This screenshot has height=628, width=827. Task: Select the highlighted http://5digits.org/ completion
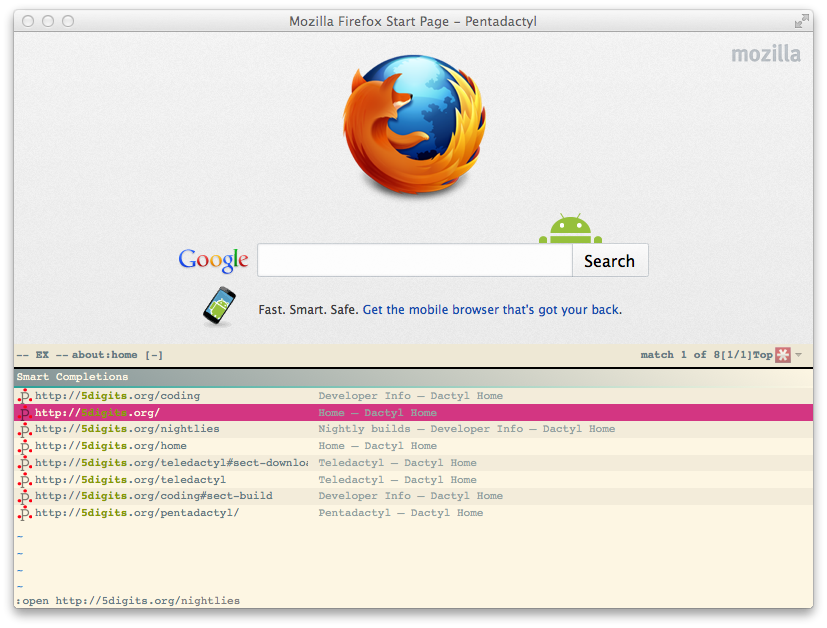pyautogui.click(x=414, y=412)
